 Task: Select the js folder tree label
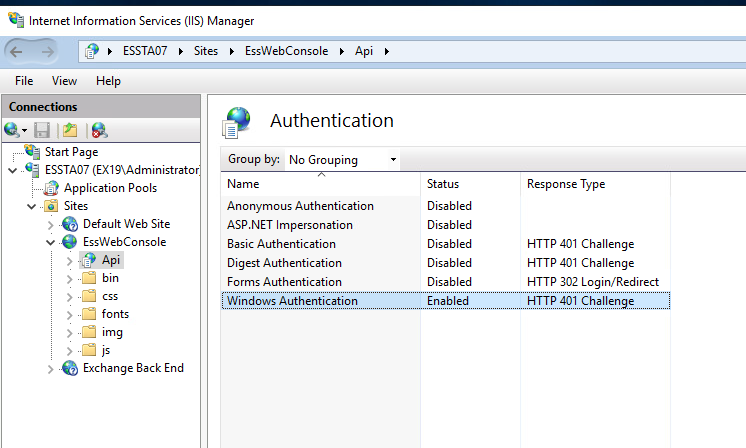pos(106,351)
